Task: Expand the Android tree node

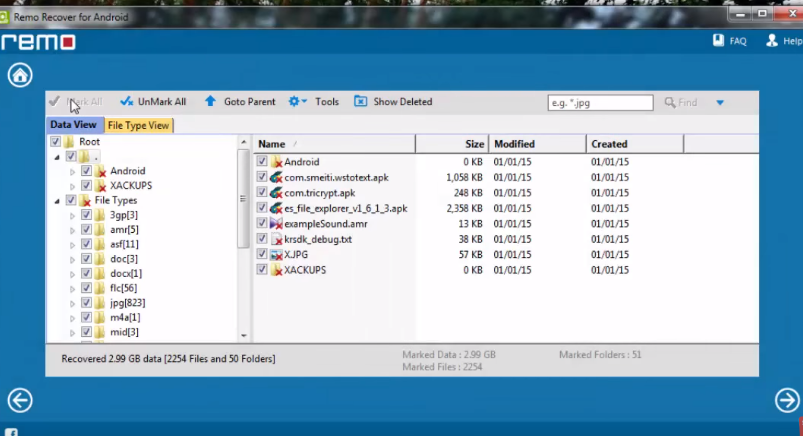Action: 72,172
